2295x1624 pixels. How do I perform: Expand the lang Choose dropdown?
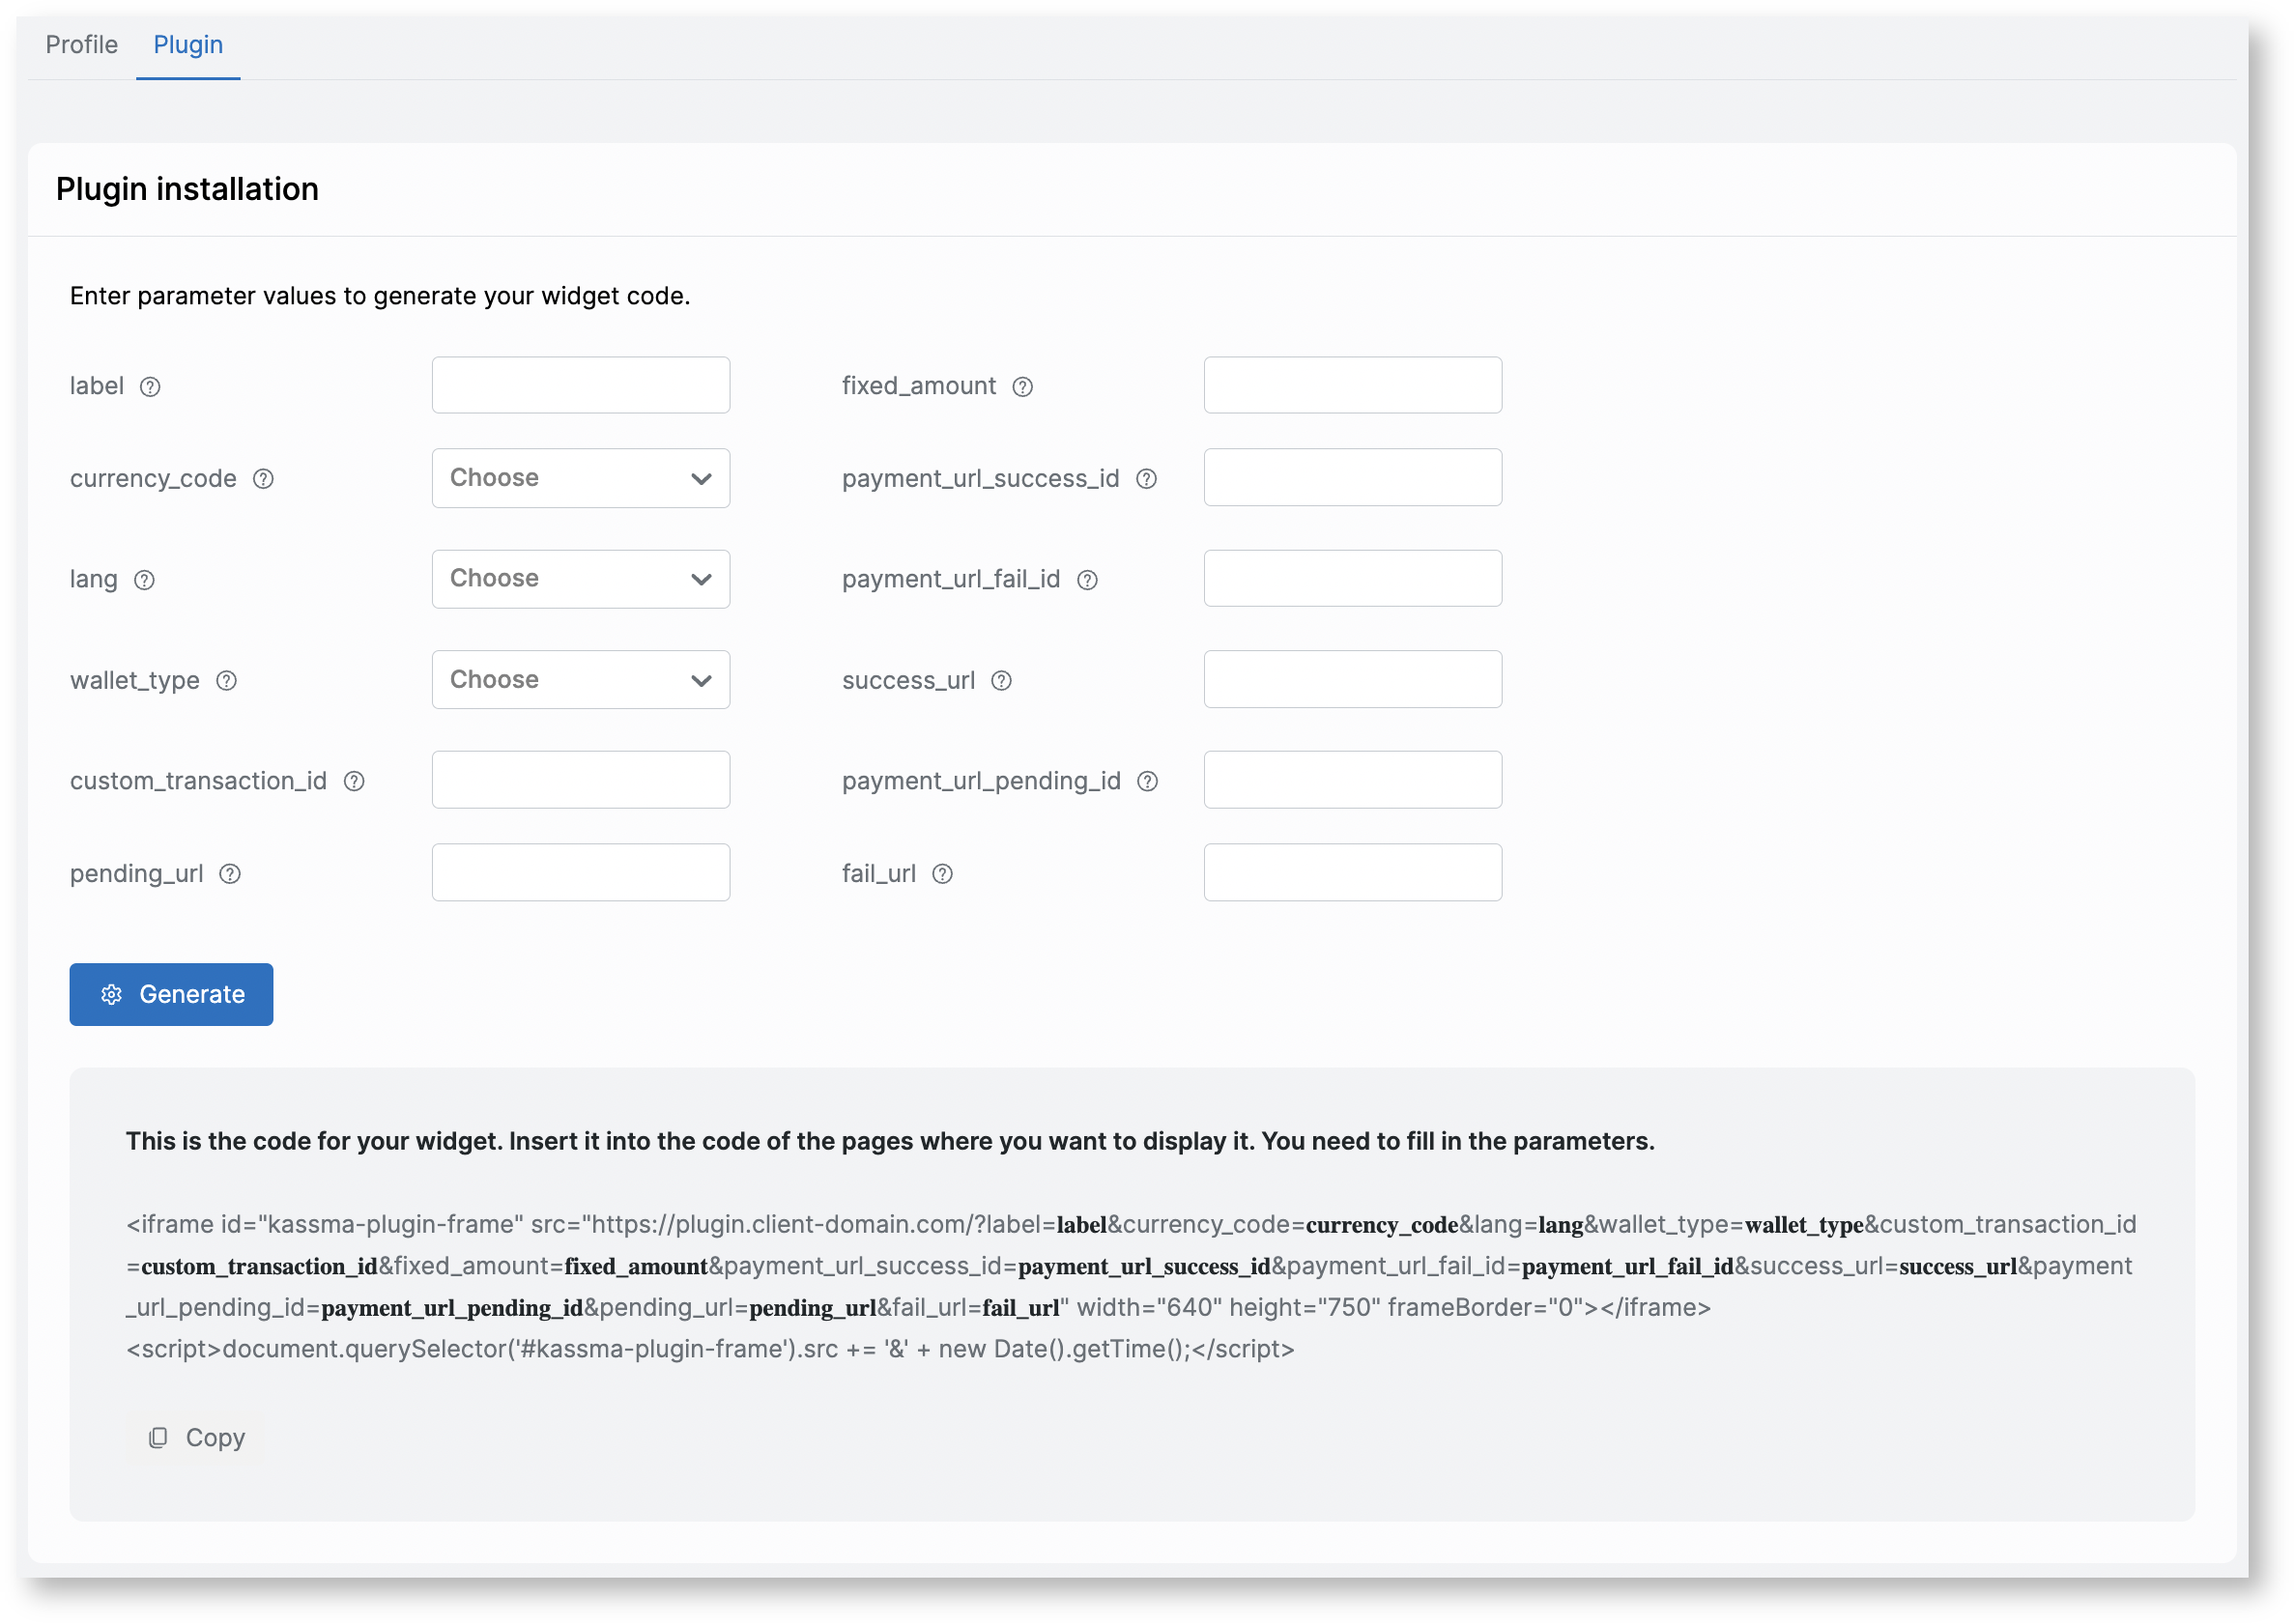point(580,579)
